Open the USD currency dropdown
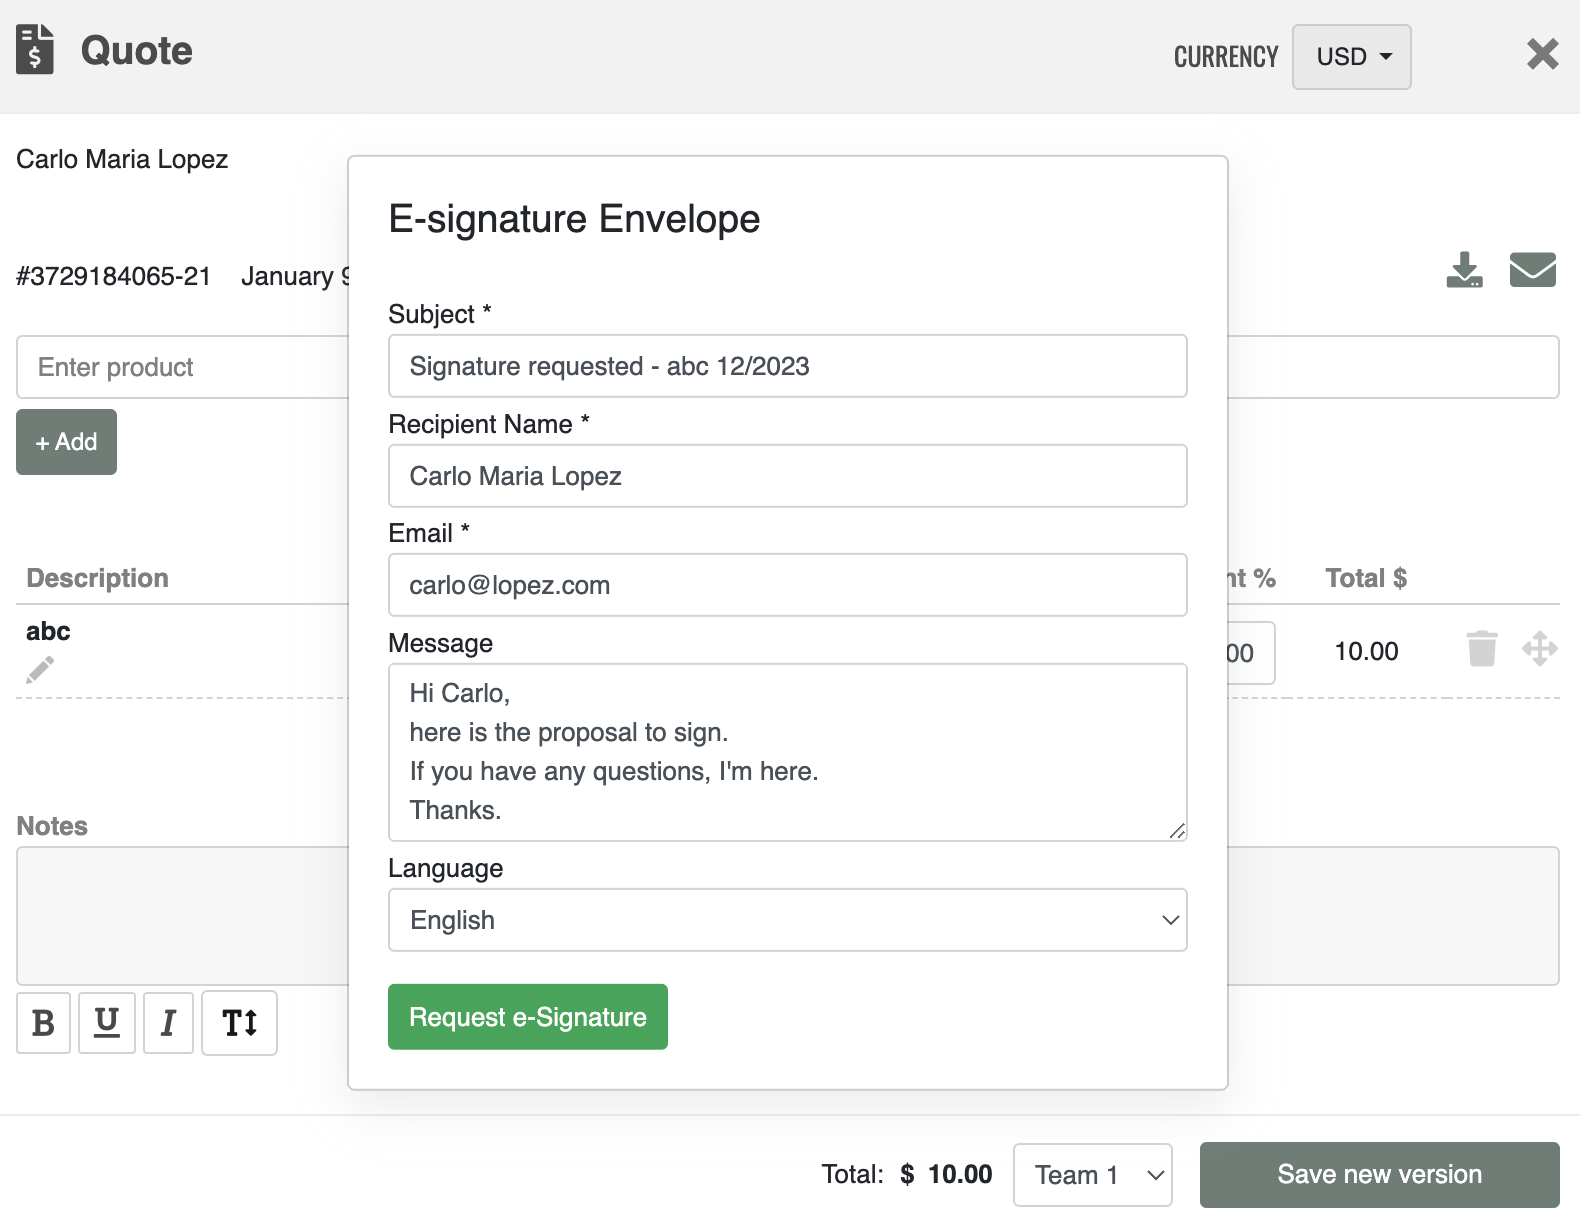 point(1351,57)
